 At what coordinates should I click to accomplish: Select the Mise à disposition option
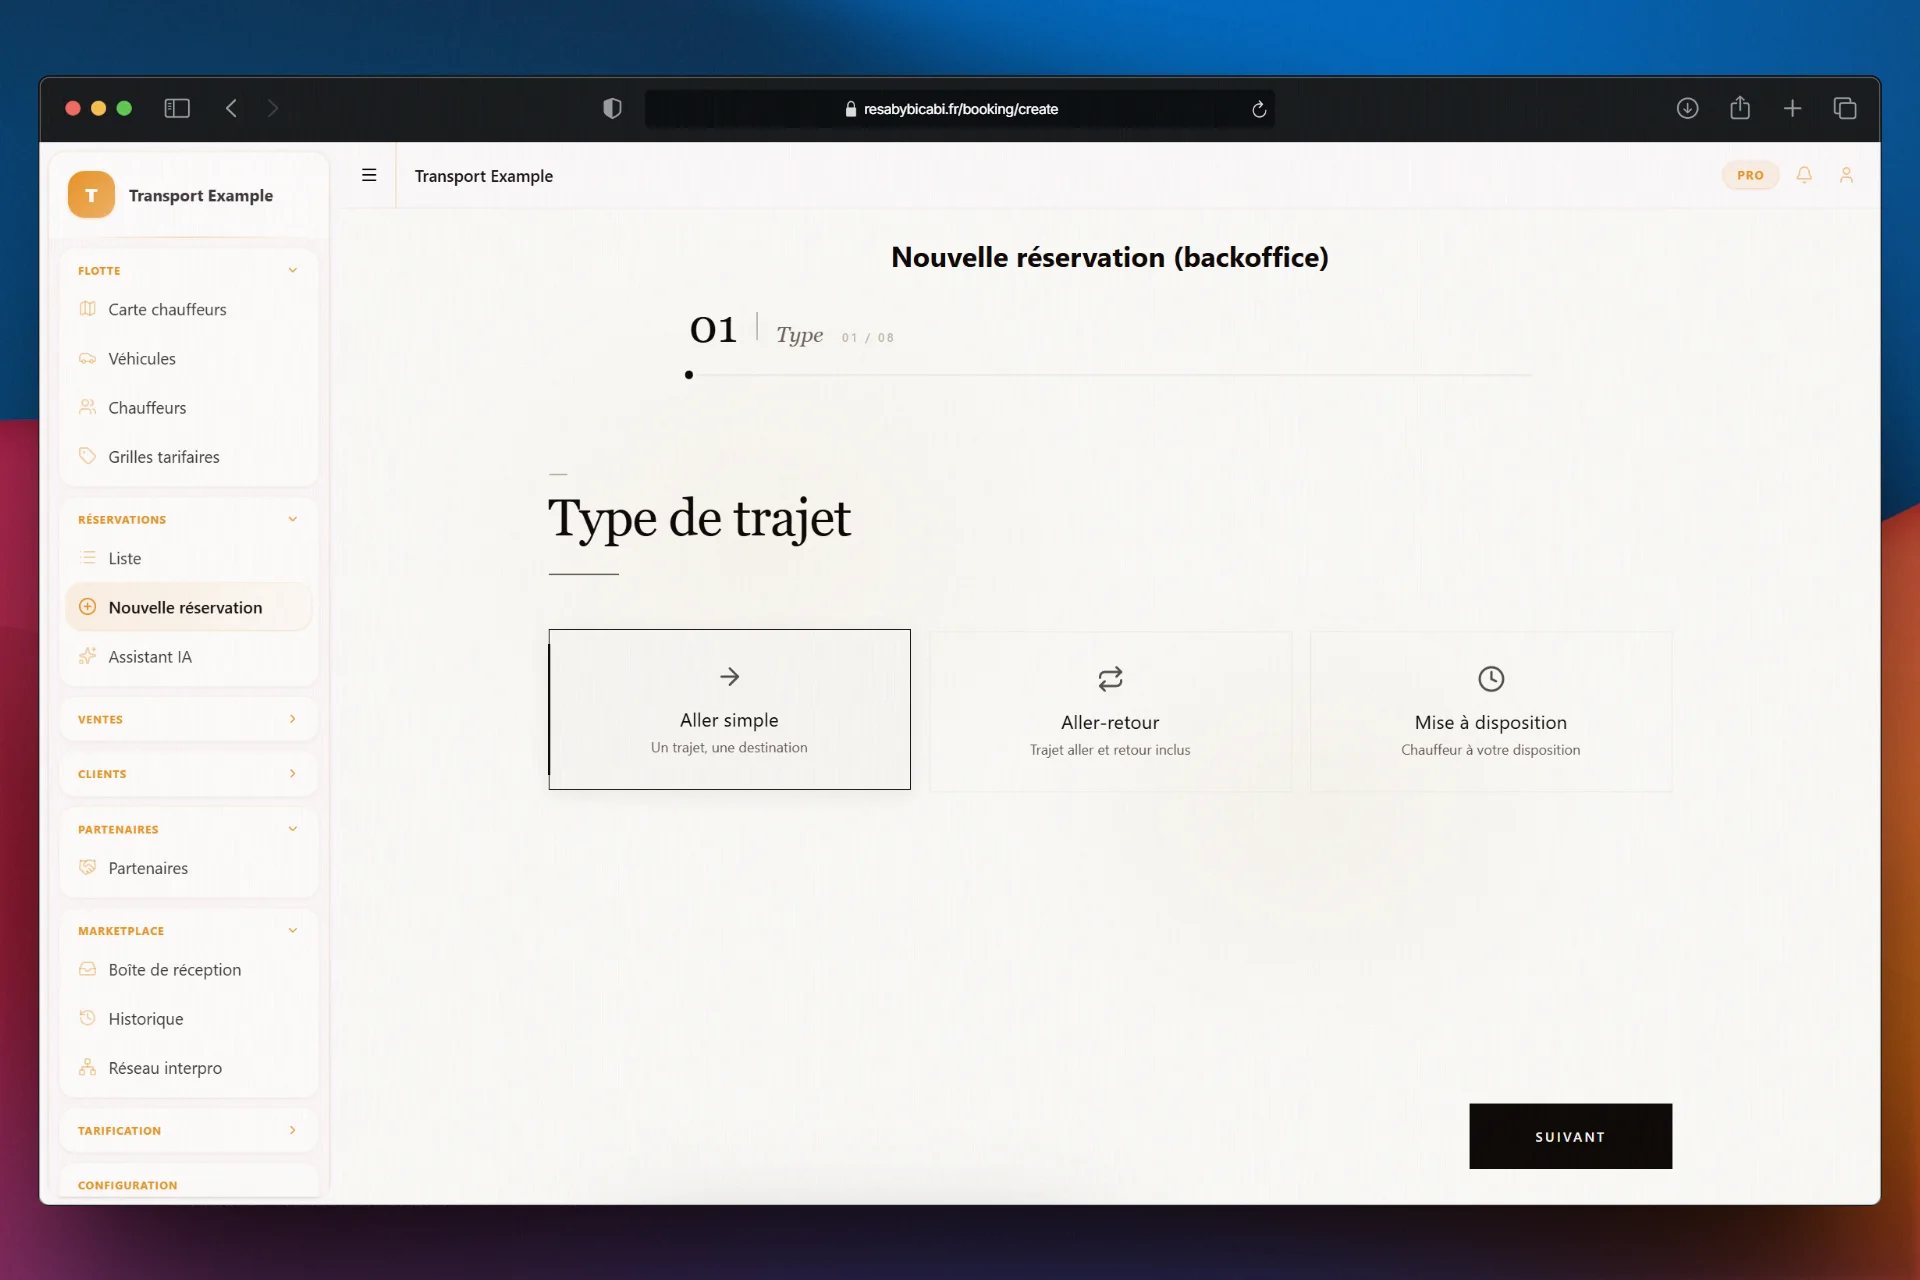pos(1491,711)
